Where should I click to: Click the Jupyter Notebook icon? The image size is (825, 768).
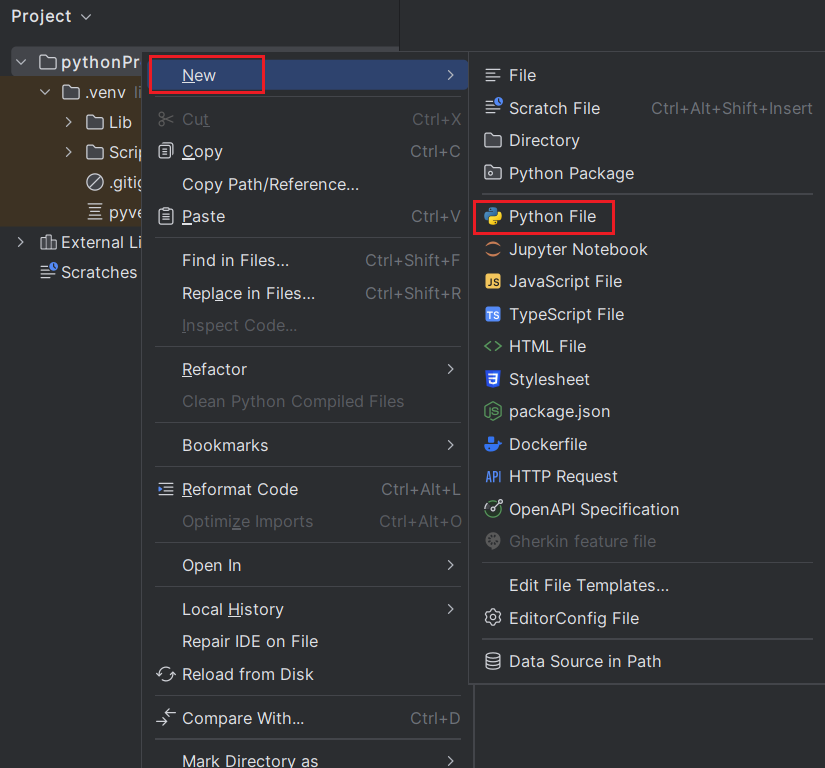(493, 250)
